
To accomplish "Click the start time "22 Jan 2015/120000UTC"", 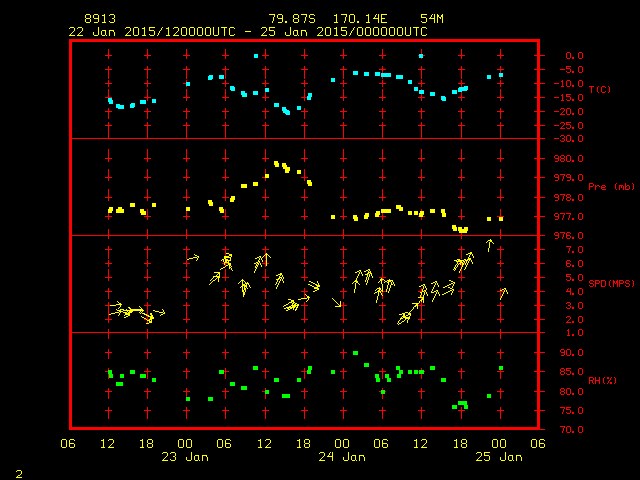I will [x=152, y=32].
